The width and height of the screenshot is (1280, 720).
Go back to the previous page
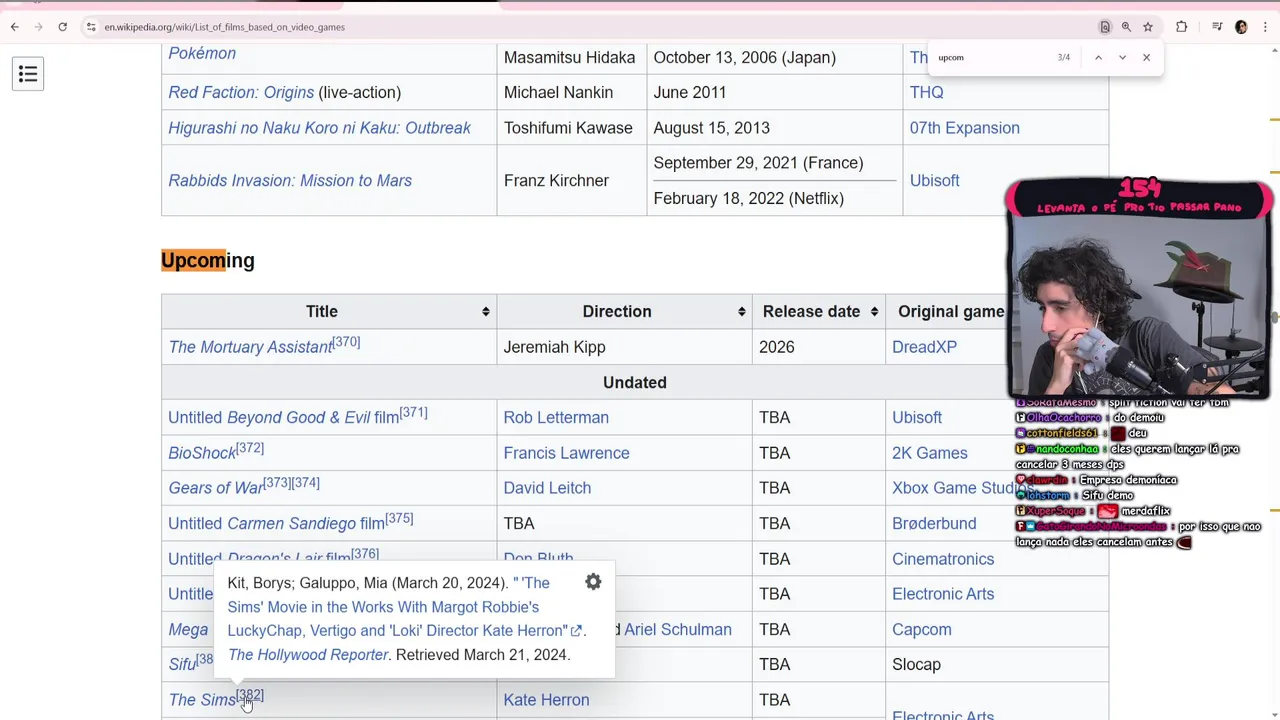coord(15,27)
